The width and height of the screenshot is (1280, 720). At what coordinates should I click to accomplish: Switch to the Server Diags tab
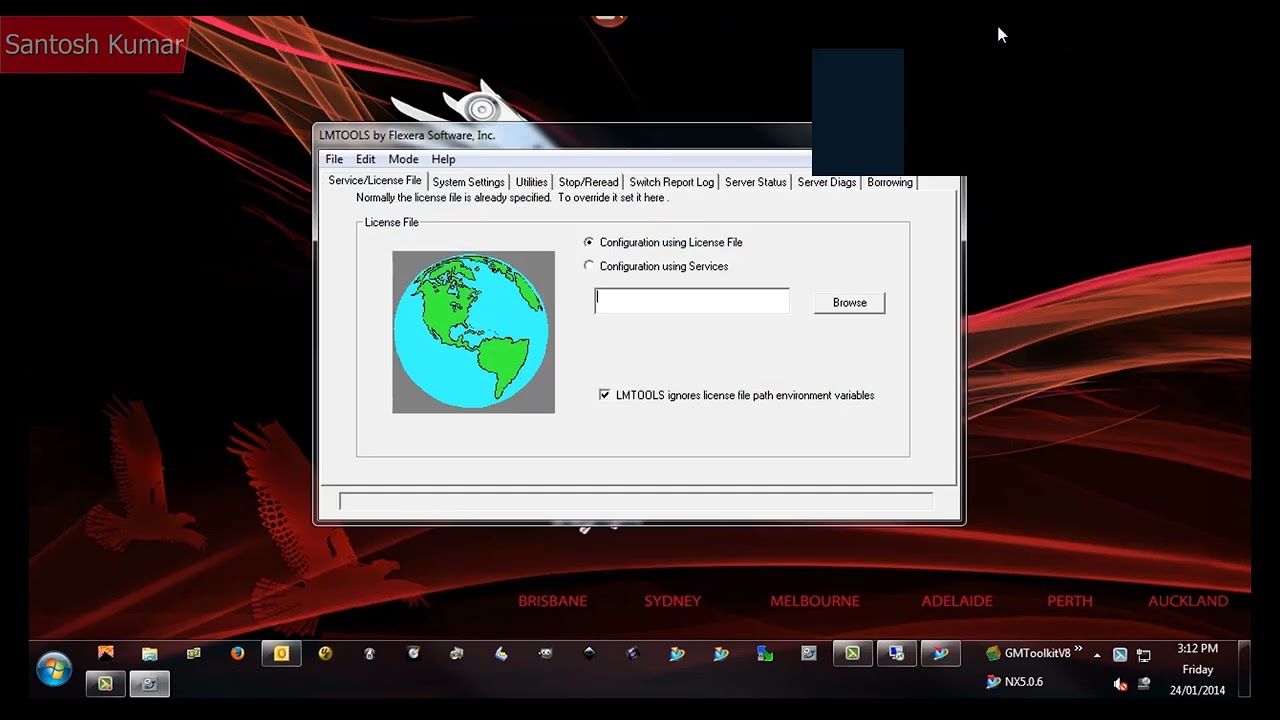click(826, 182)
